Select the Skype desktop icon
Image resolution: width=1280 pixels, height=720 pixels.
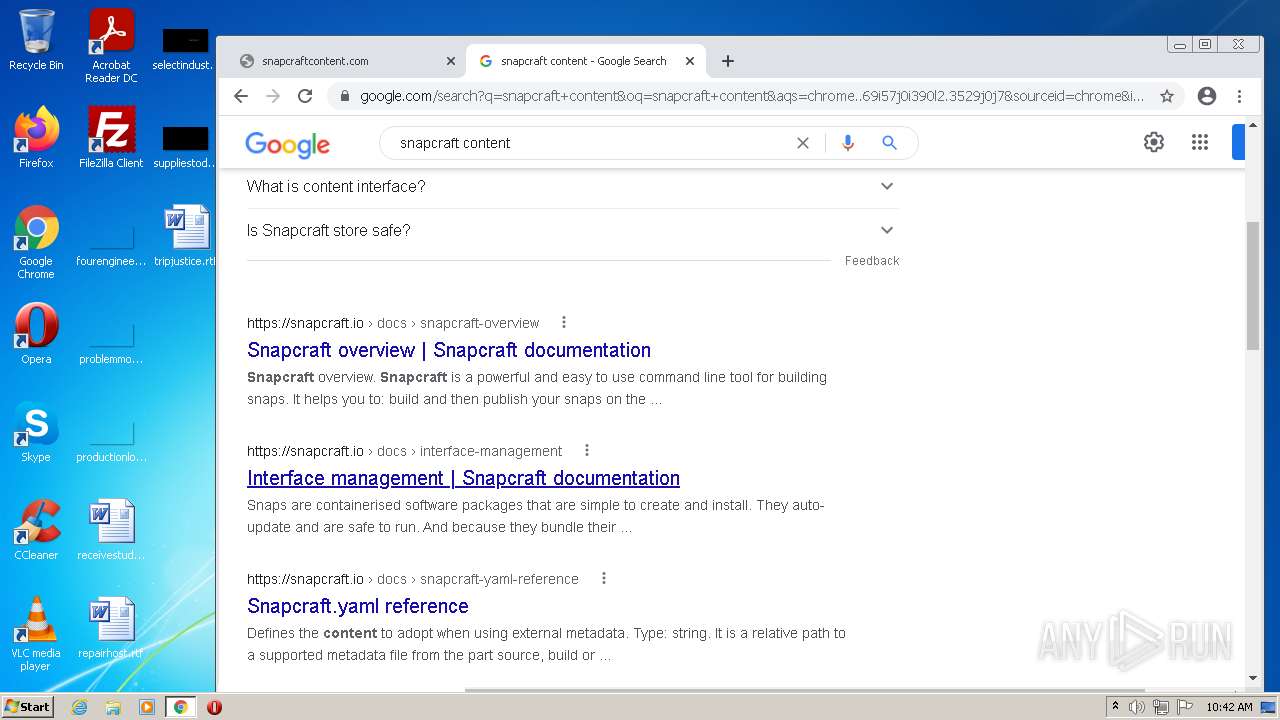coord(36,432)
